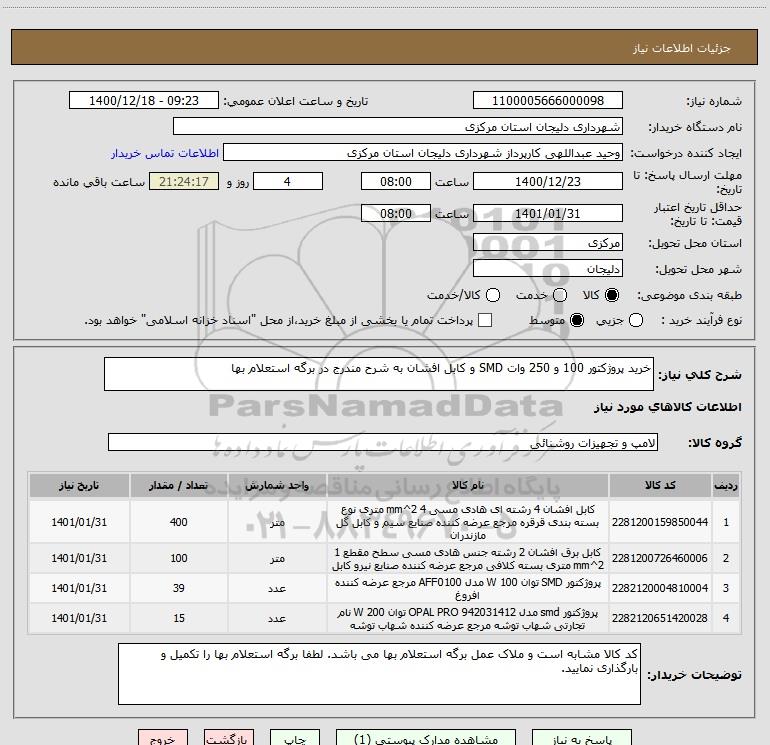
Task: Click the request creator field
Action: click(x=423, y=153)
